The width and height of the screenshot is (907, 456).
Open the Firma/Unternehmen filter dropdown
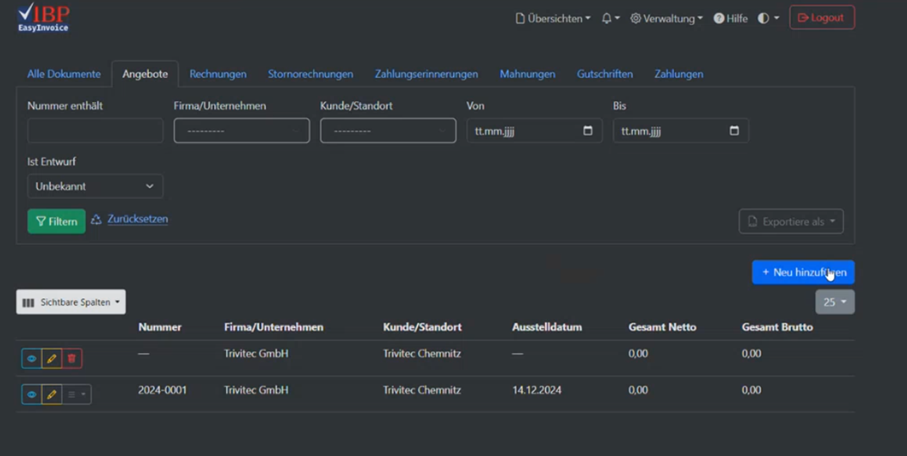point(241,131)
